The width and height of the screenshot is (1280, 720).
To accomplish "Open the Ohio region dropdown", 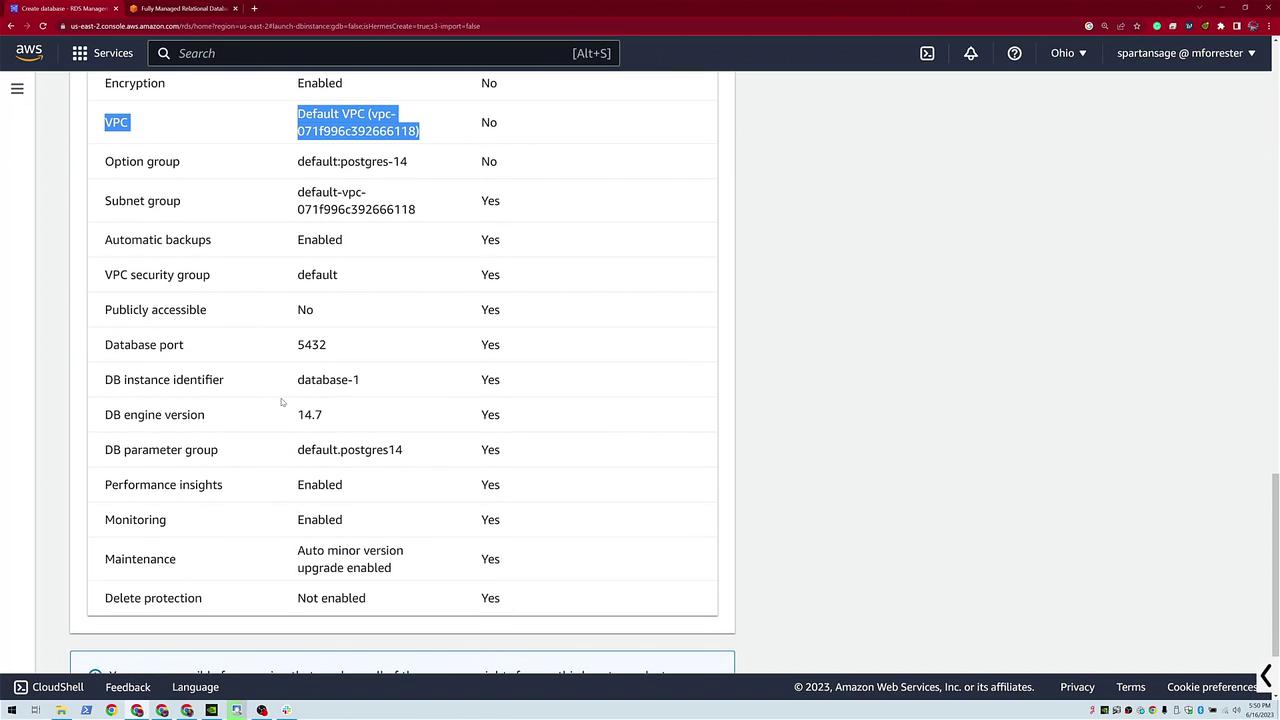I will [1068, 53].
